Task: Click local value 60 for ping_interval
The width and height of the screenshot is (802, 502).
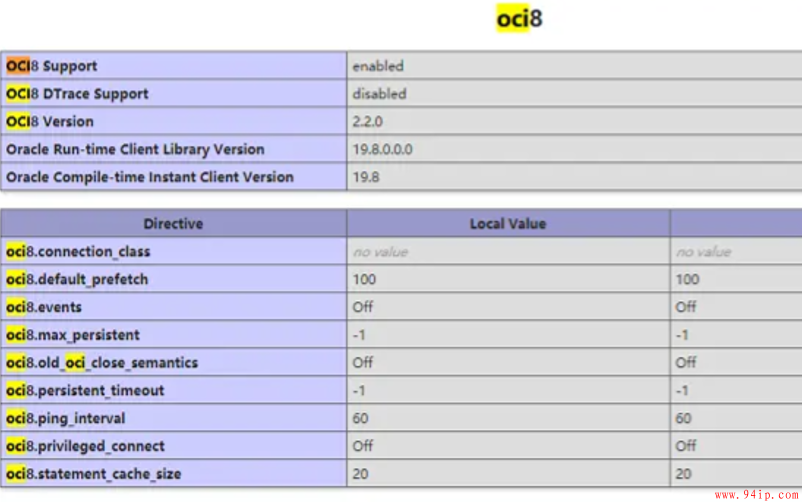Action: pos(360,419)
